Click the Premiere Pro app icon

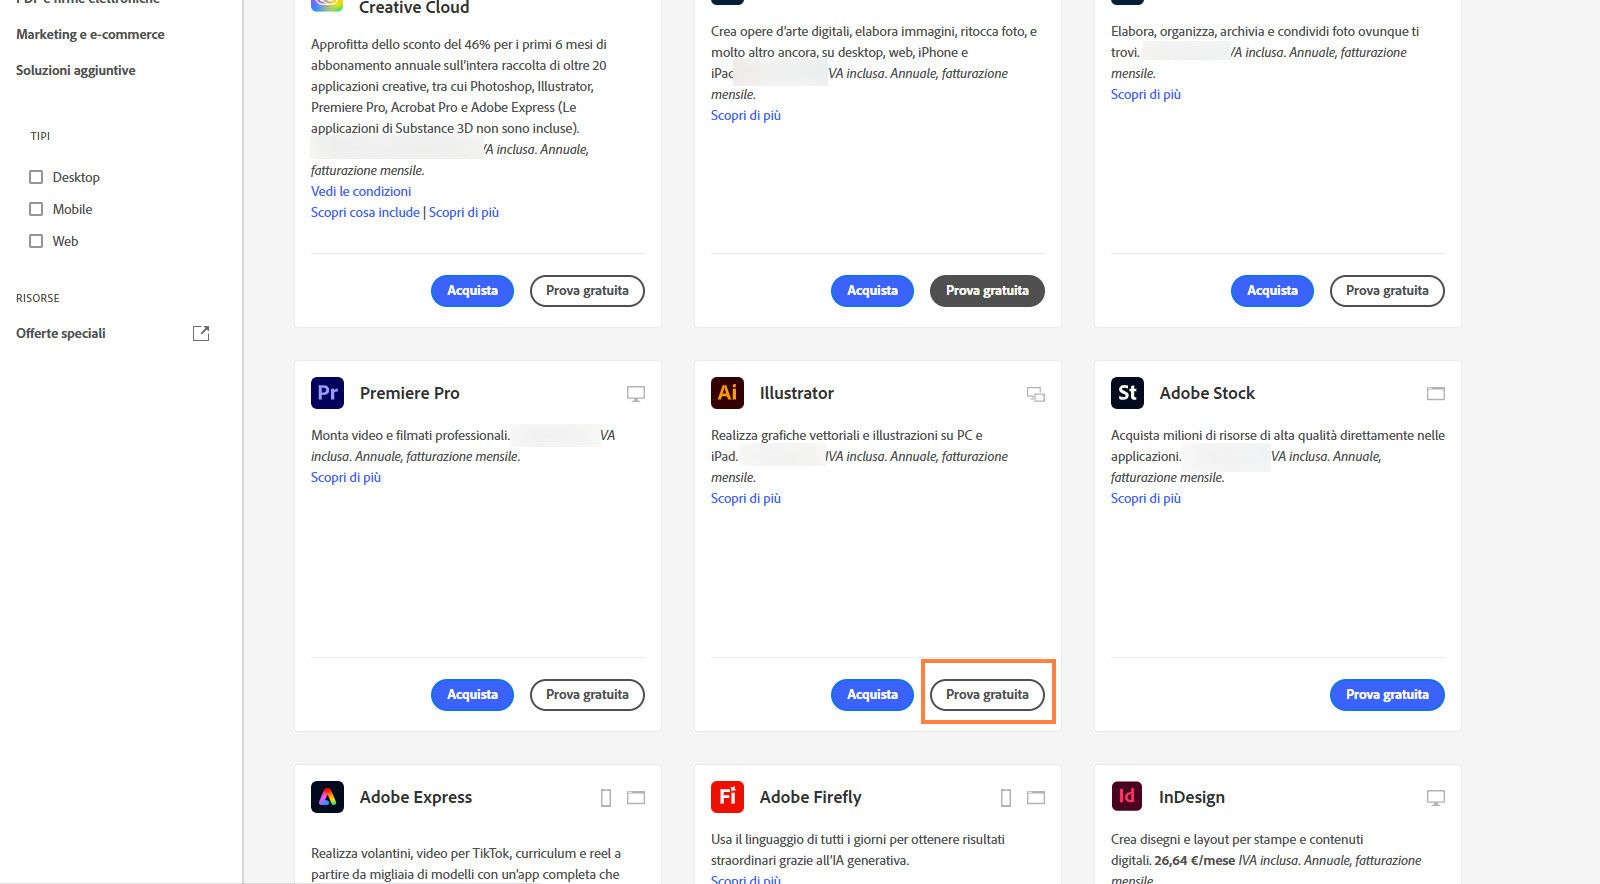coord(327,393)
